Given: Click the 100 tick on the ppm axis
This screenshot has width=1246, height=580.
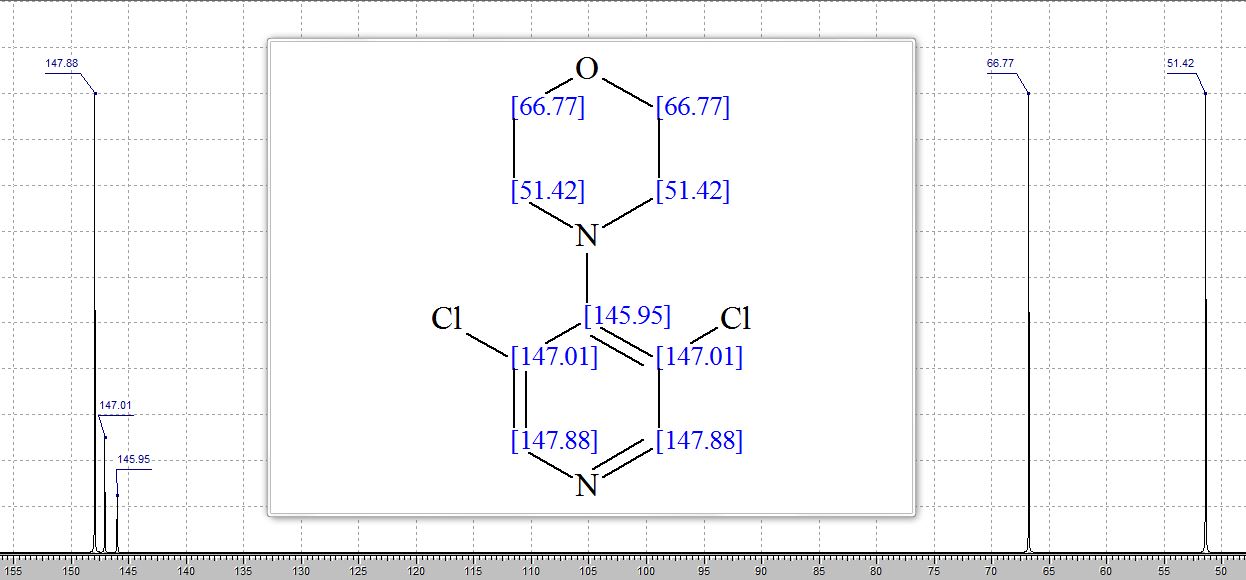Looking at the screenshot, I should (x=646, y=571).
